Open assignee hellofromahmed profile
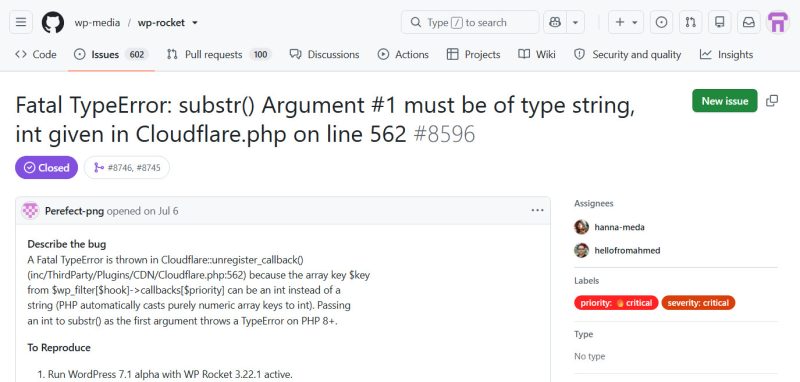The image size is (800, 382). click(x=627, y=250)
